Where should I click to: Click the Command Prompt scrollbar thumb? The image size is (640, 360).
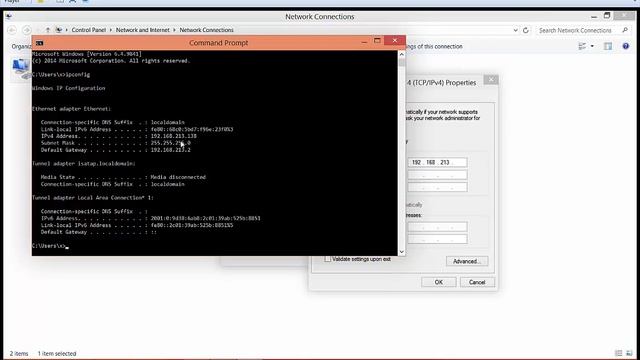402,62
